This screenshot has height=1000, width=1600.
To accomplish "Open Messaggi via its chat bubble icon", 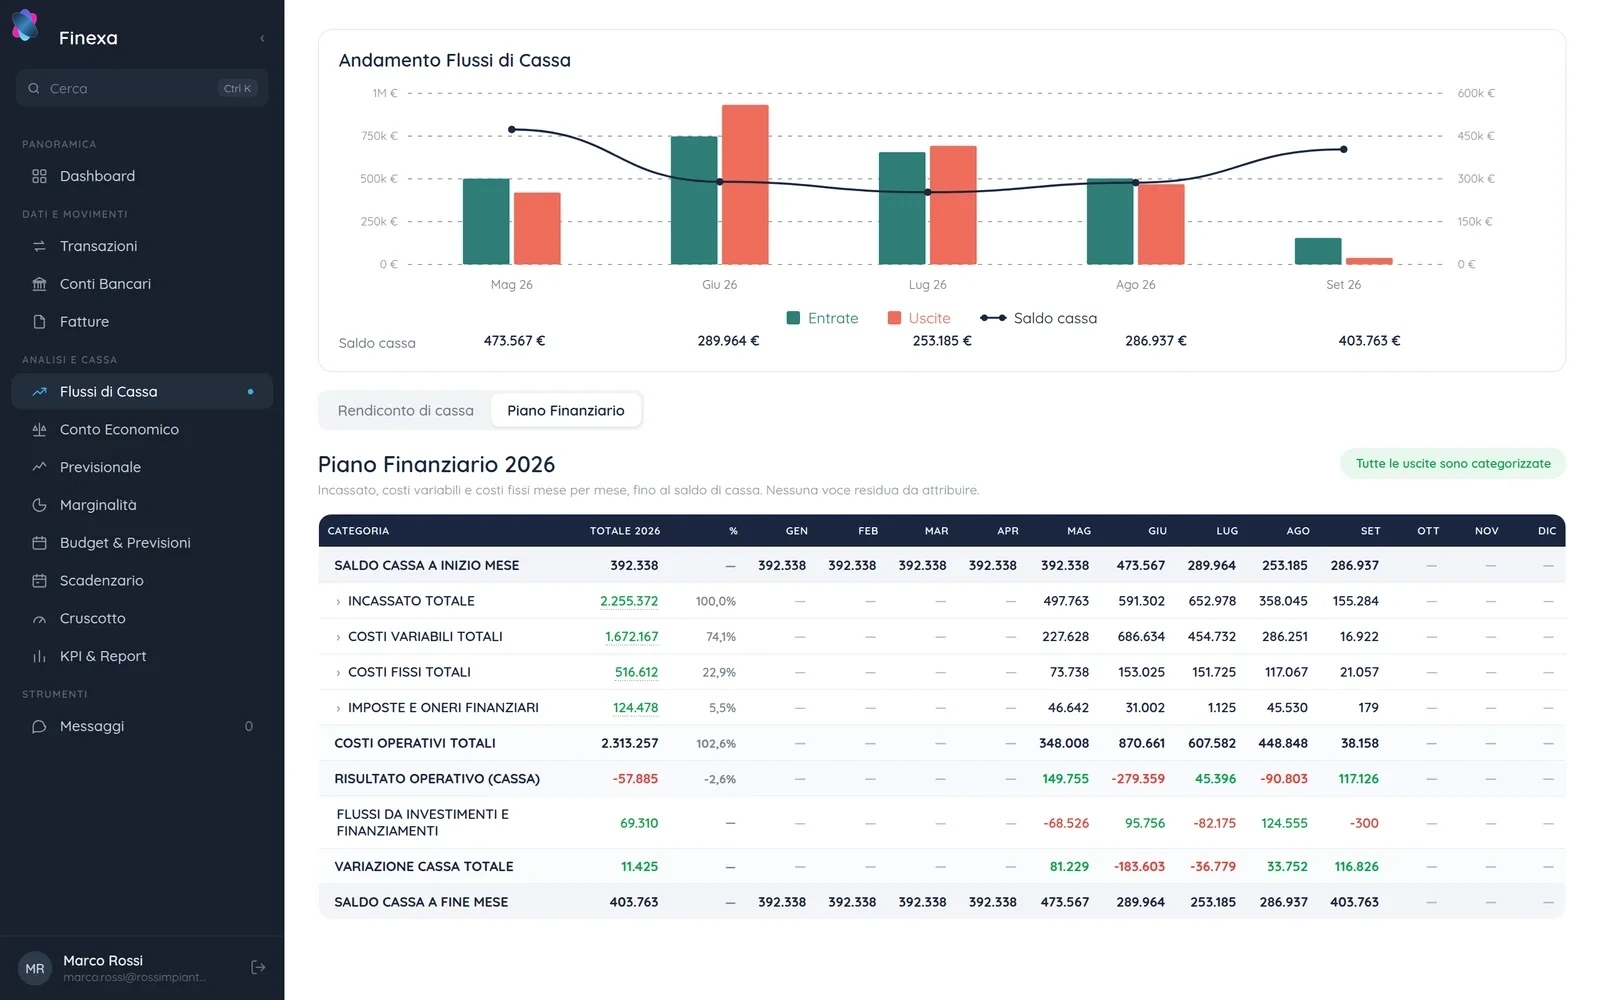I will click(x=40, y=726).
